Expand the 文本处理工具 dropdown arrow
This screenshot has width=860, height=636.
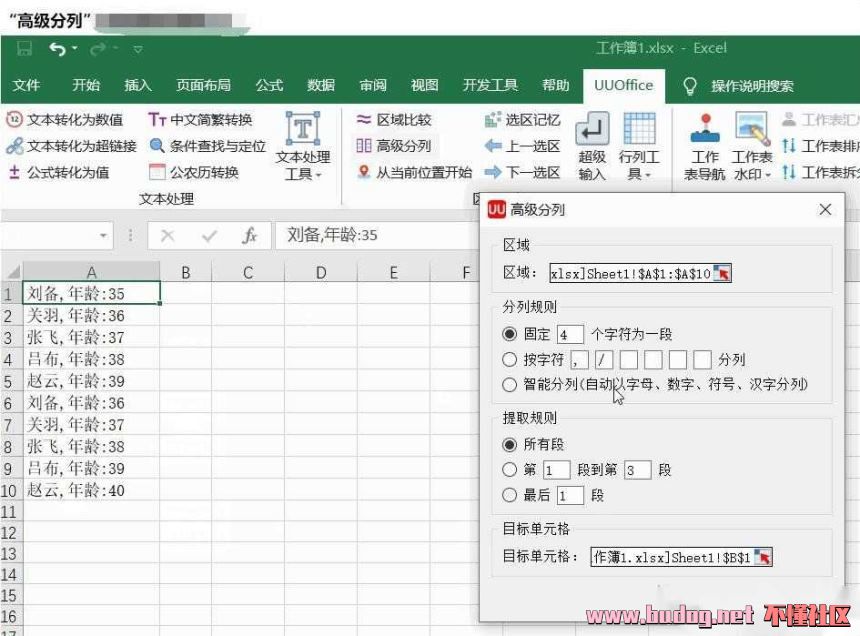(318, 176)
